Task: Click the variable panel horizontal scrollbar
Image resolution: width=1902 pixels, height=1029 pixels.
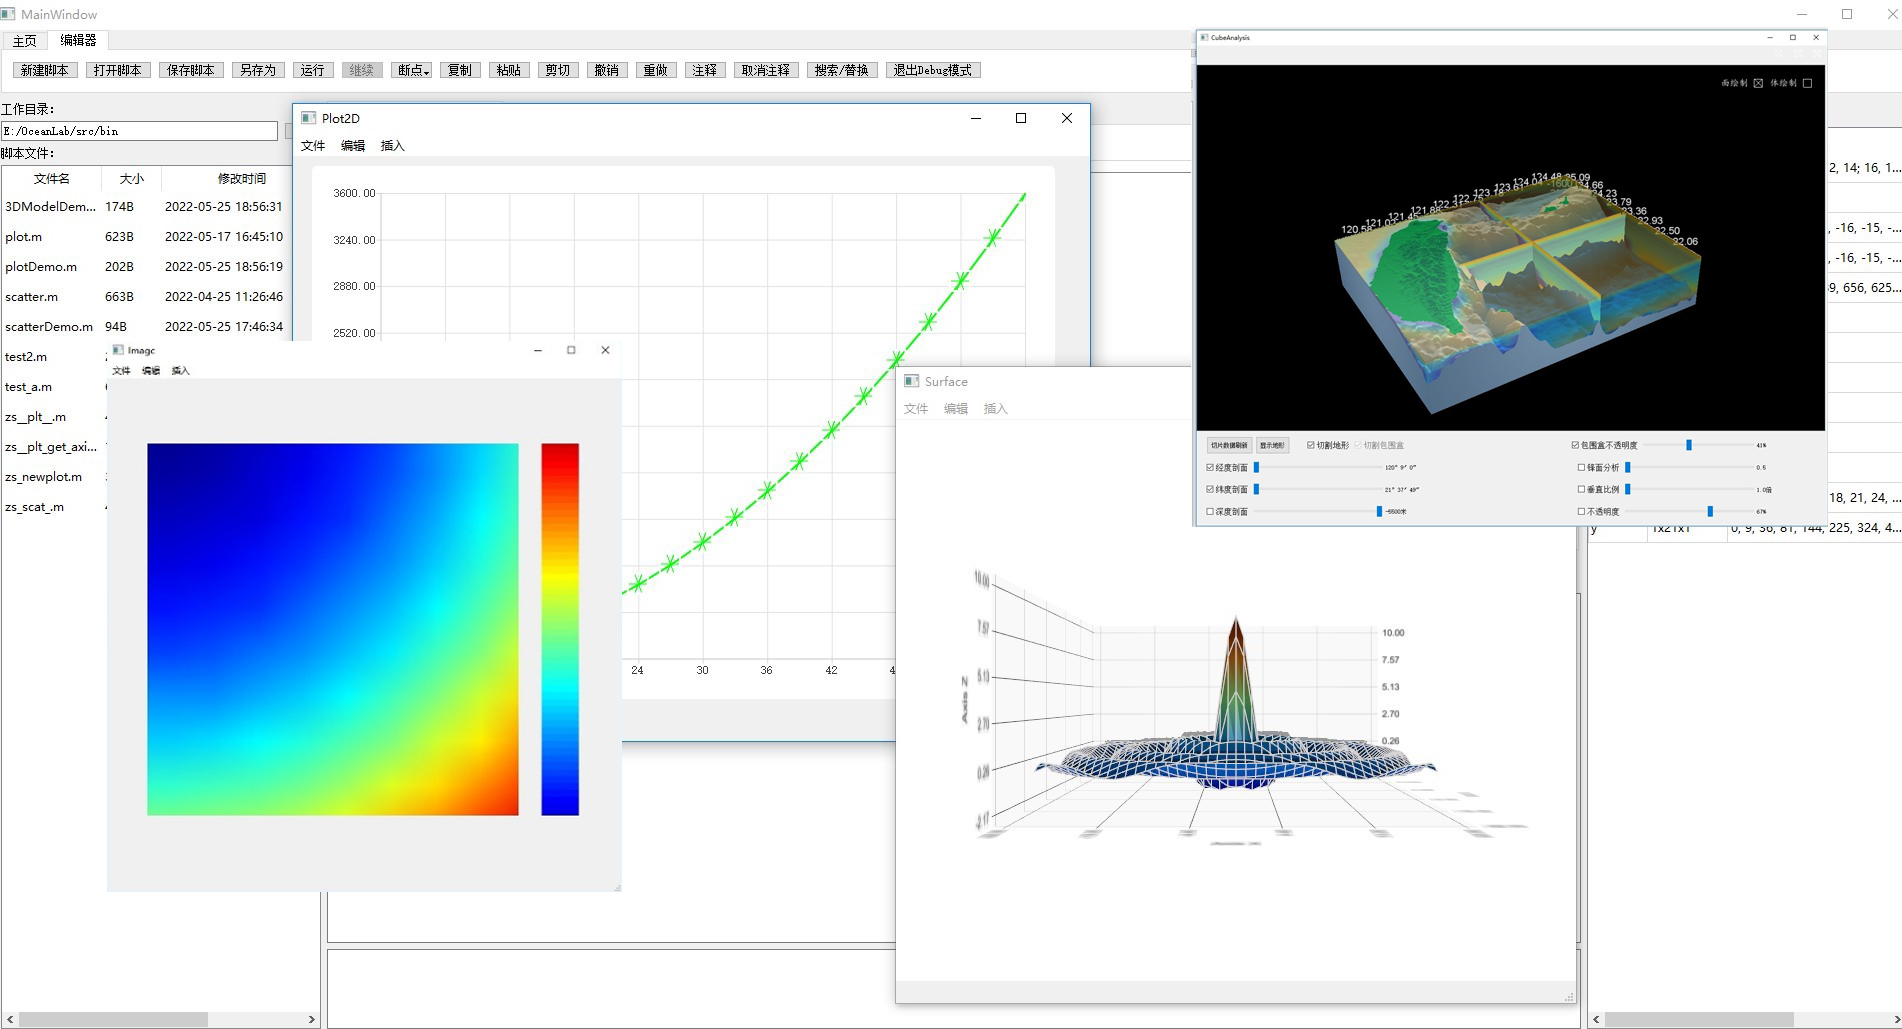Action: pyautogui.click(x=1697, y=1020)
